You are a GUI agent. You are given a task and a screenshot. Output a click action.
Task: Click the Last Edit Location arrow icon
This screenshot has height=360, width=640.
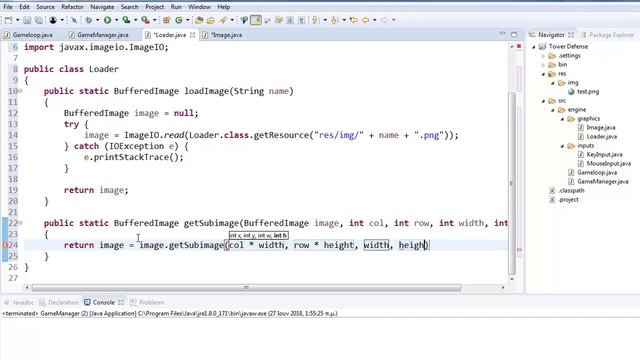pyautogui.click(x=353, y=20)
